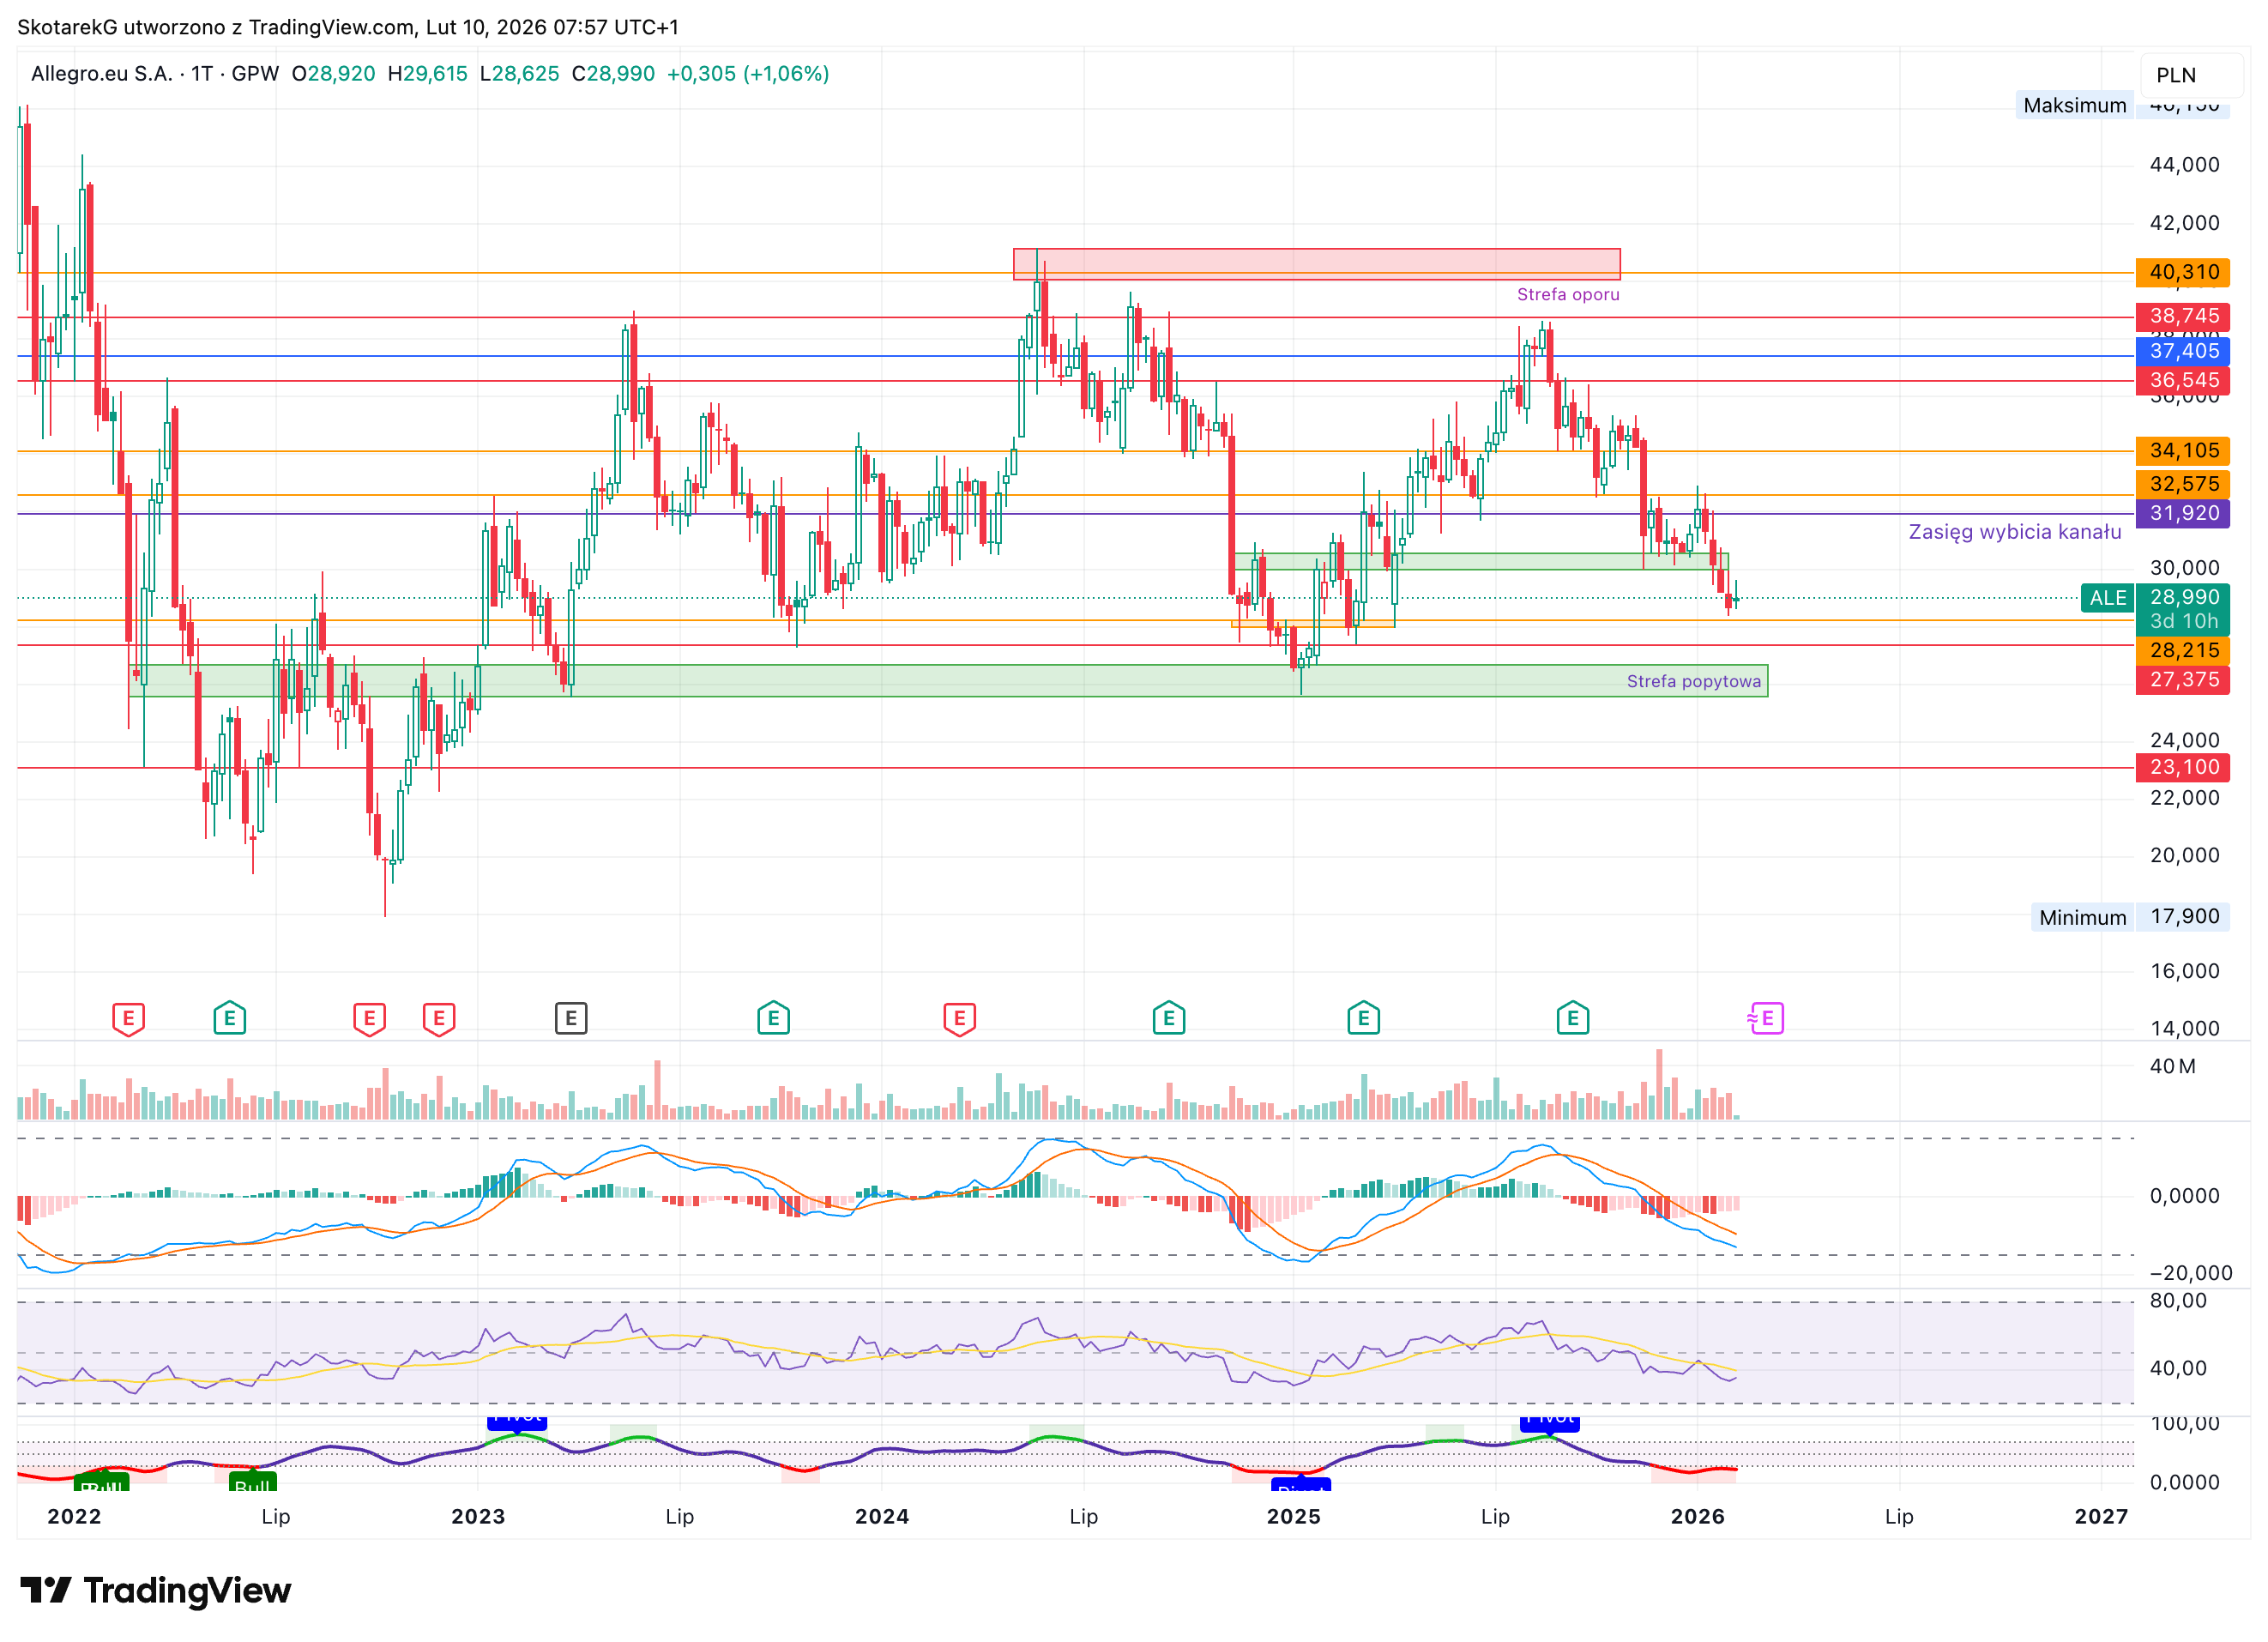The image size is (2268, 1642).
Task: Click the 'Strefa oporu' annotation text
Action: [1567, 294]
